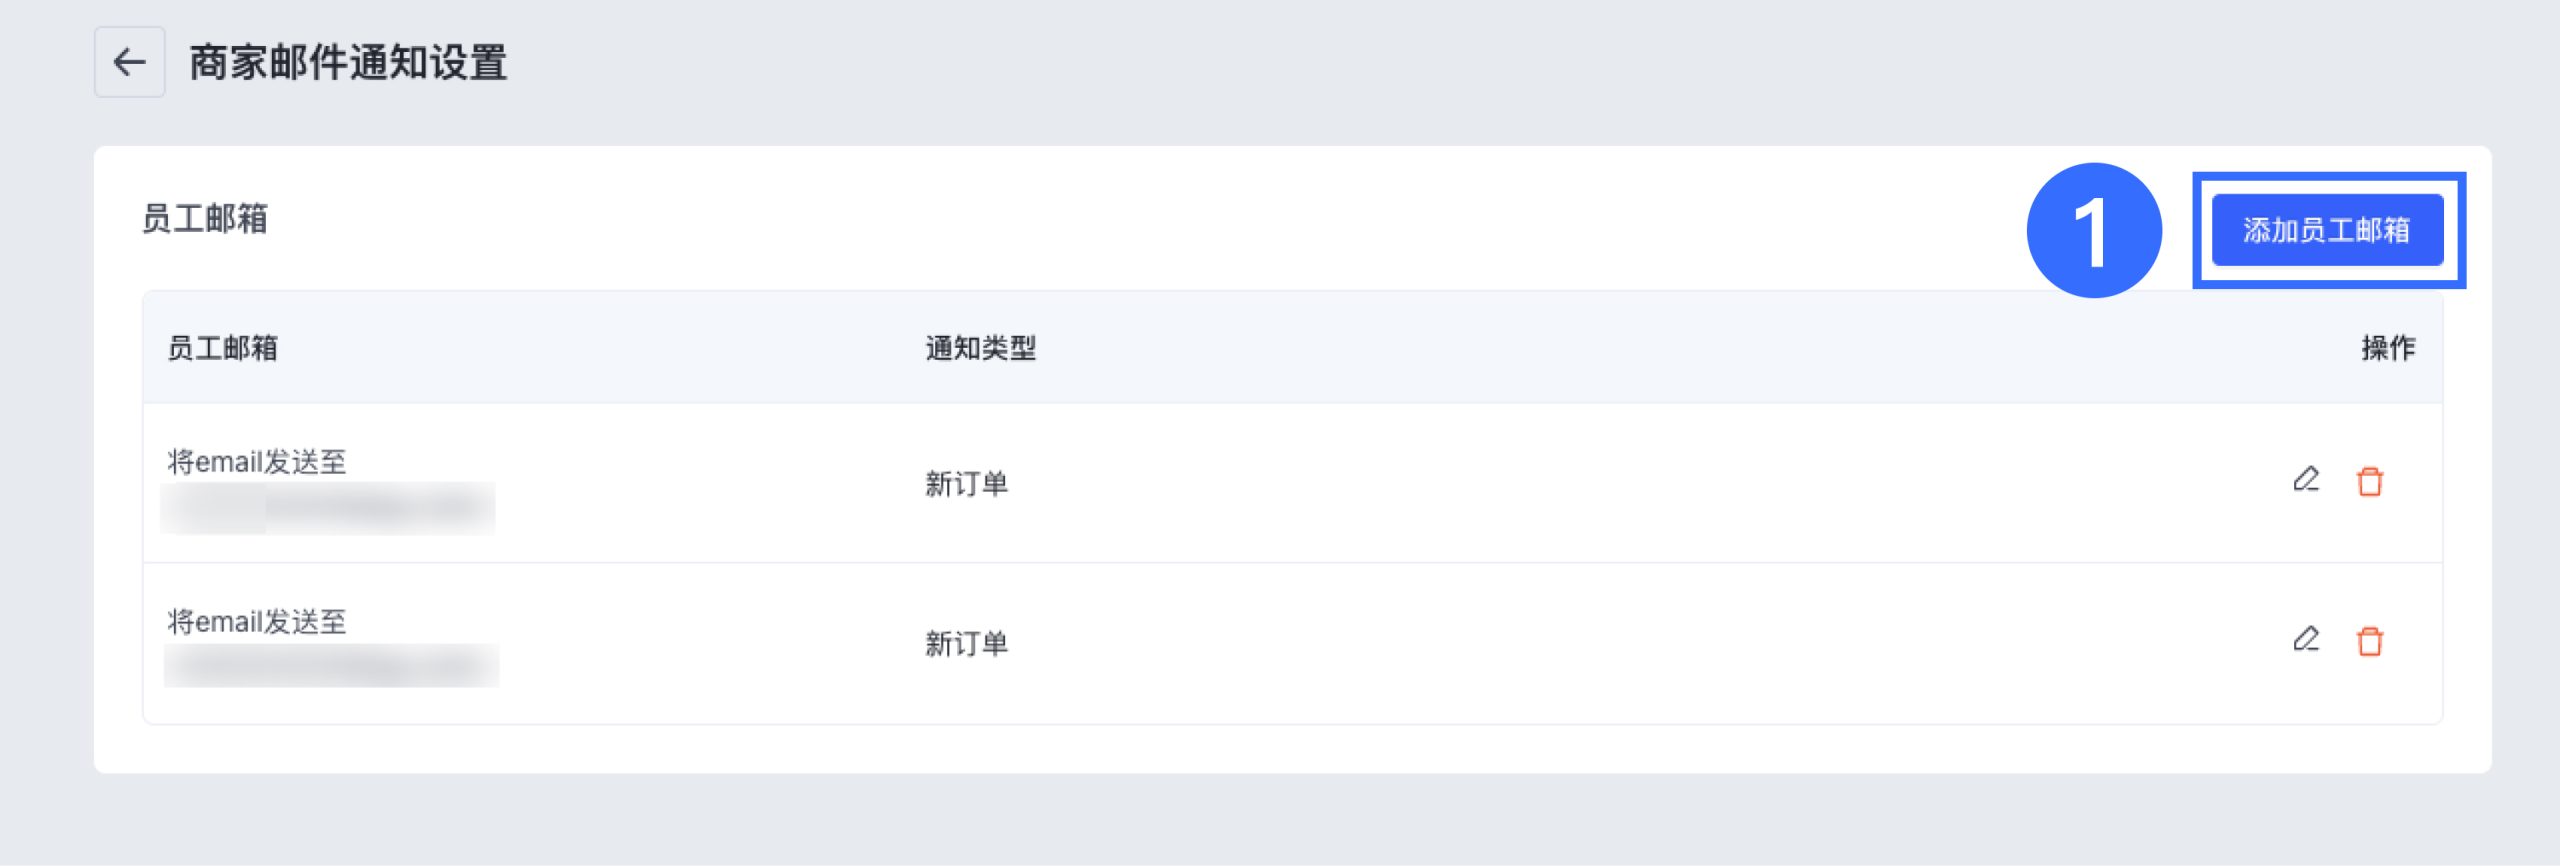Select the blurred email address in second row

coord(330,666)
